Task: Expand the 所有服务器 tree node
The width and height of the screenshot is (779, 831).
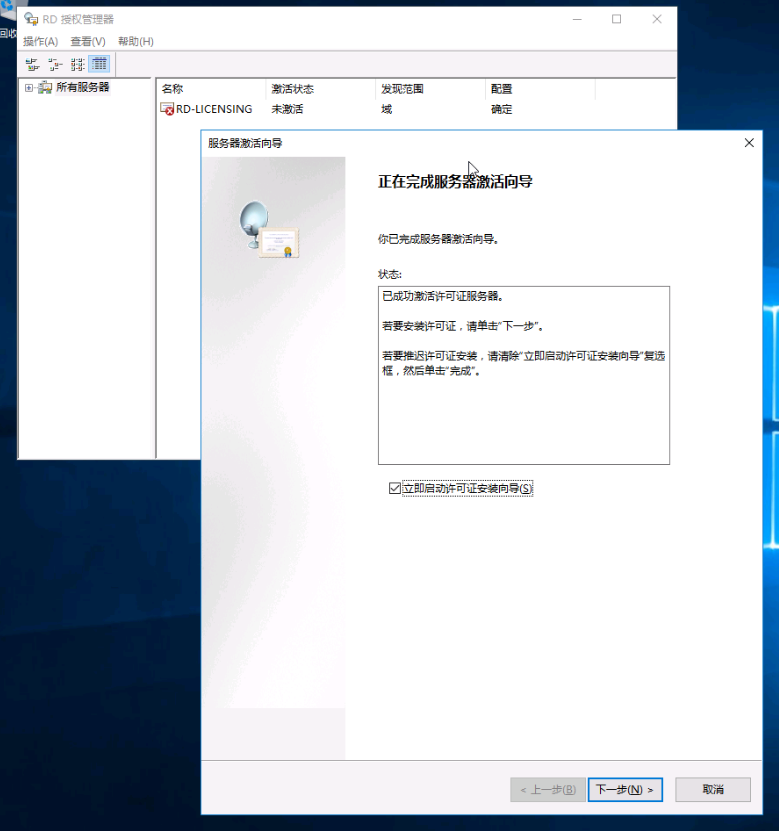Action: tap(29, 88)
